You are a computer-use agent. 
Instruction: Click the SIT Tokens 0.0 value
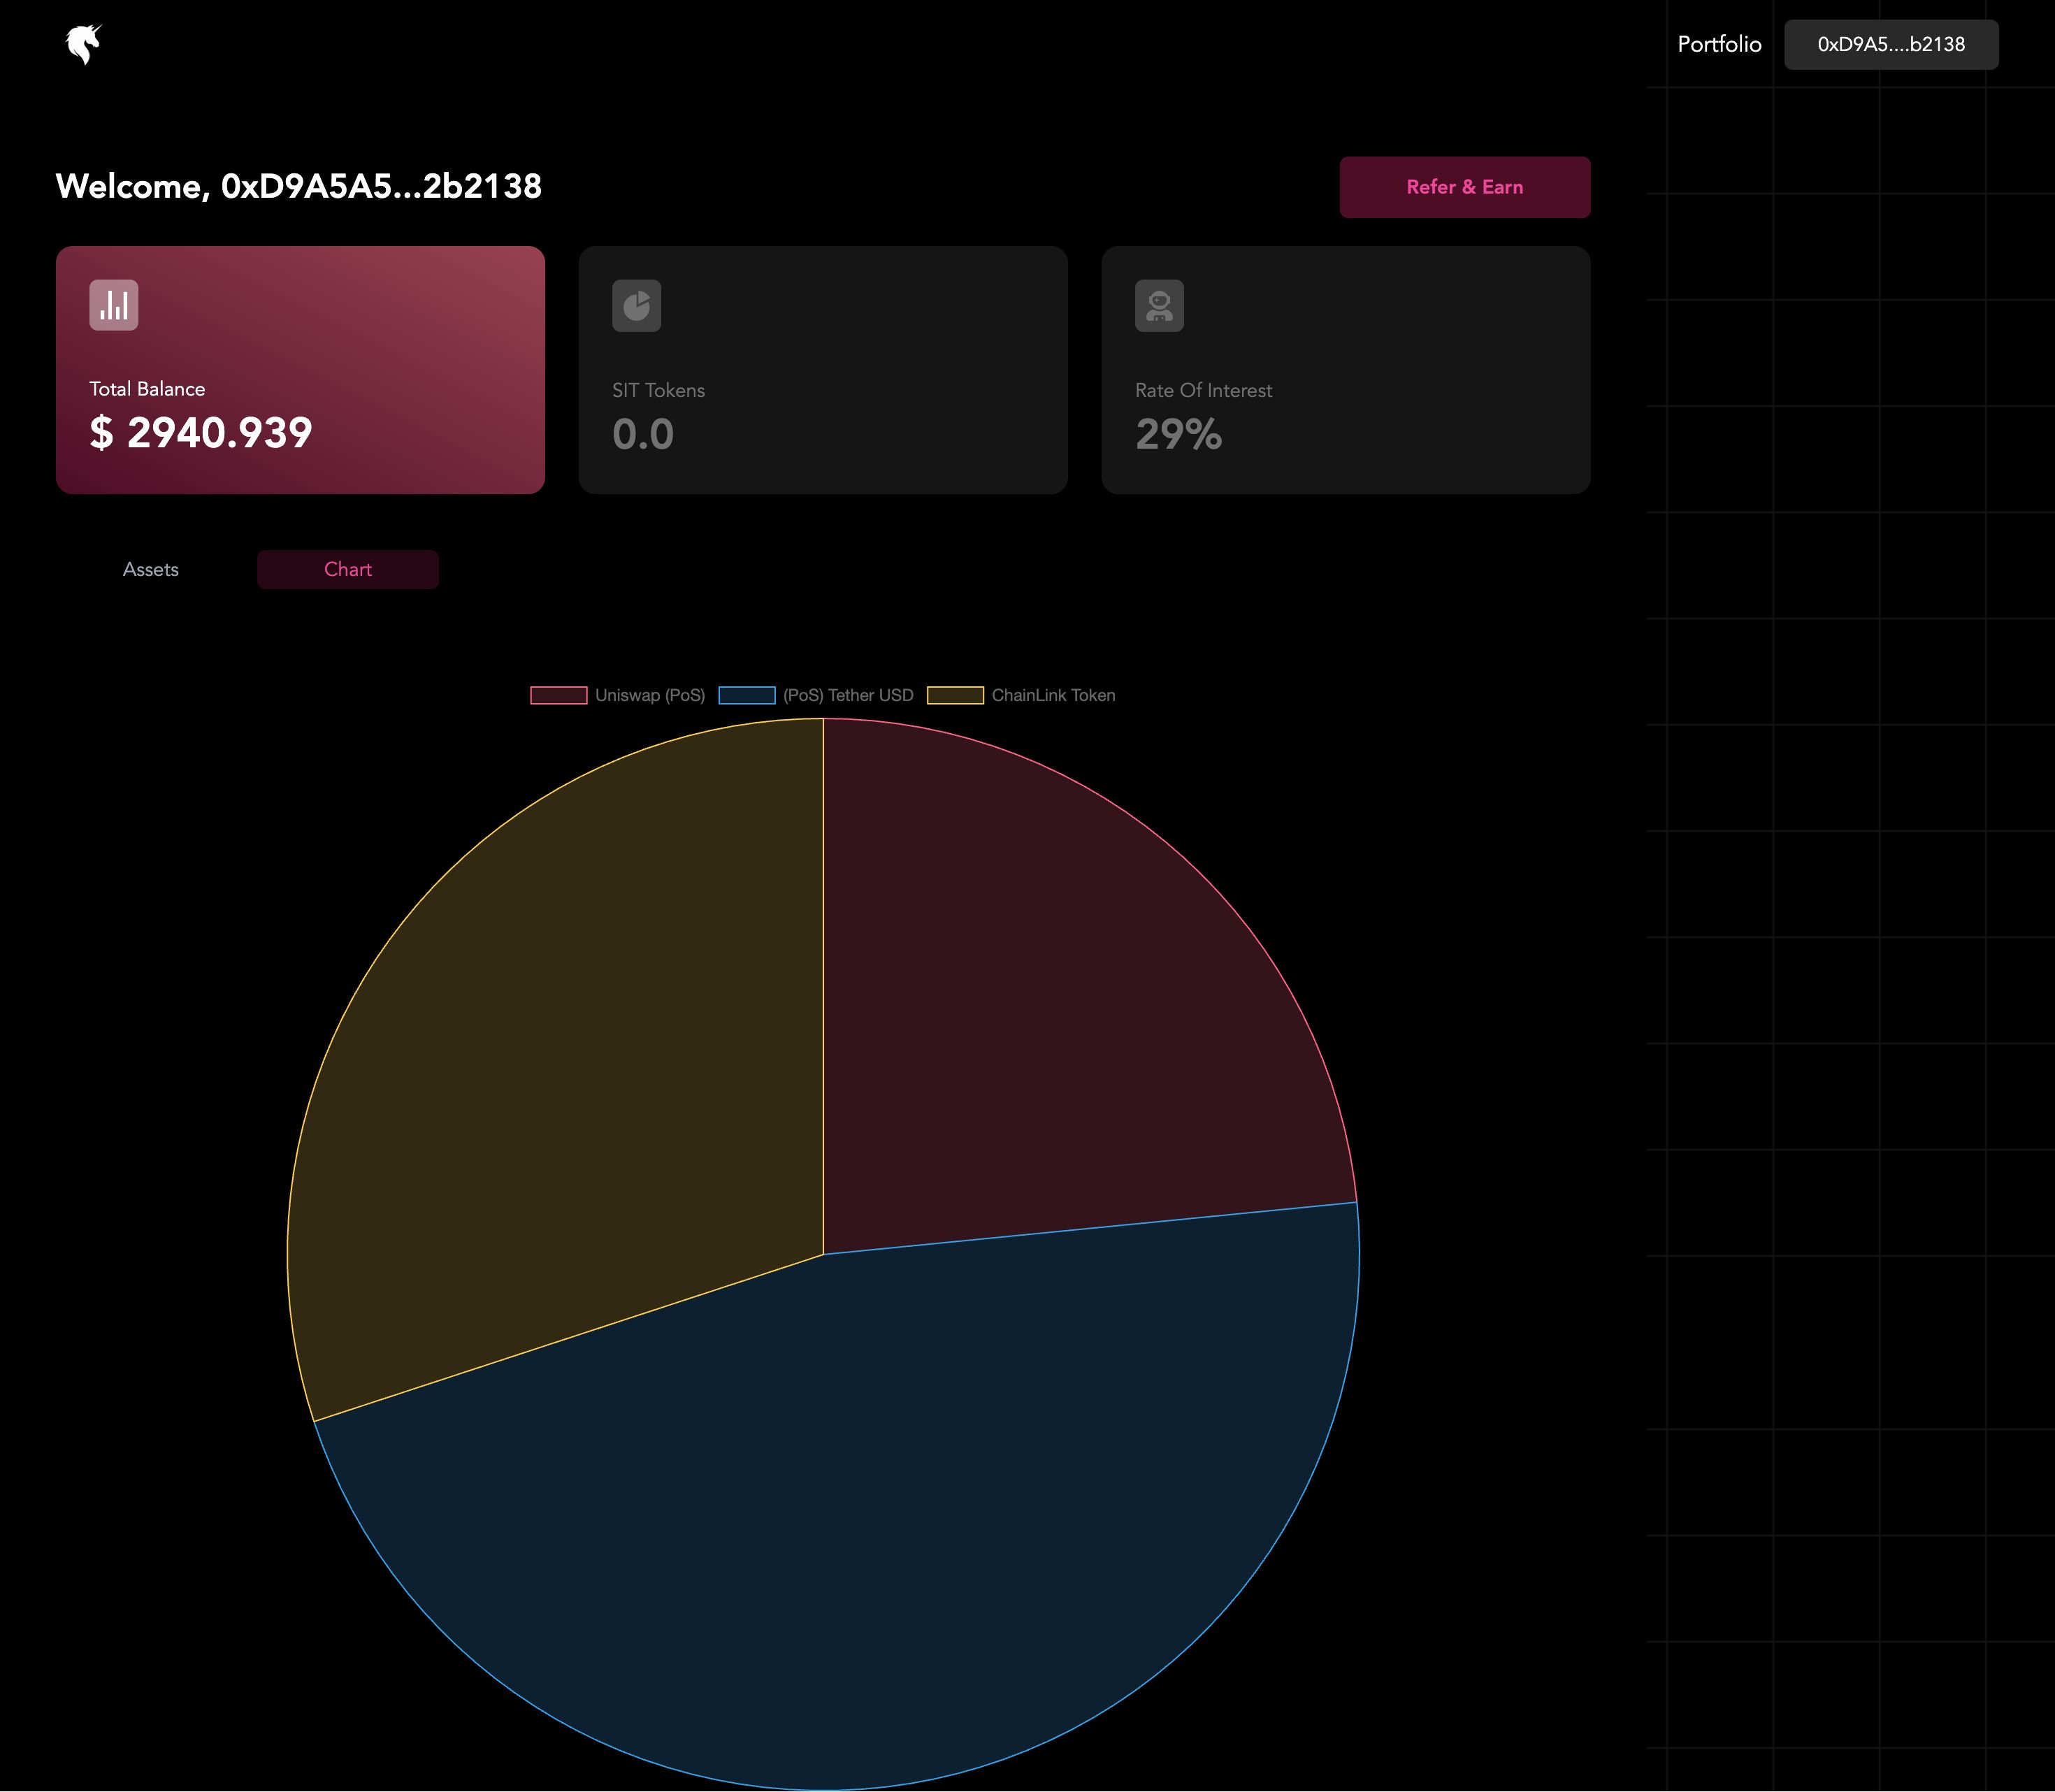[643, 434]
